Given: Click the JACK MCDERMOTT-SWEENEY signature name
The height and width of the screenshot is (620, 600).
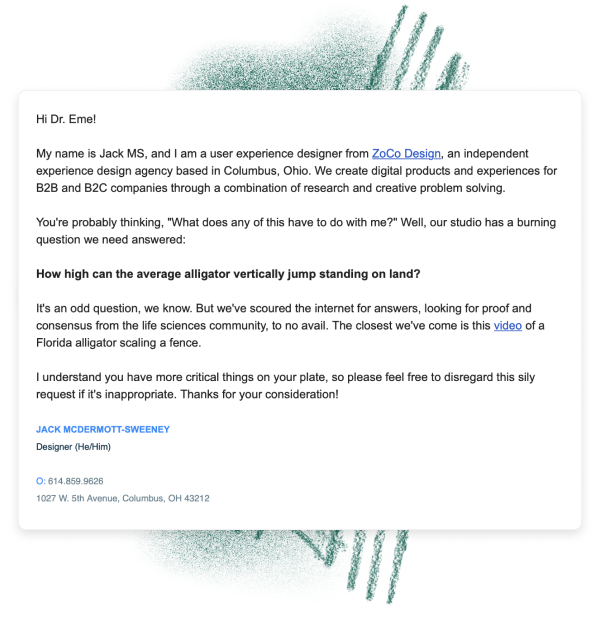Looking at the screenshot, I should (x=102, y=429).
